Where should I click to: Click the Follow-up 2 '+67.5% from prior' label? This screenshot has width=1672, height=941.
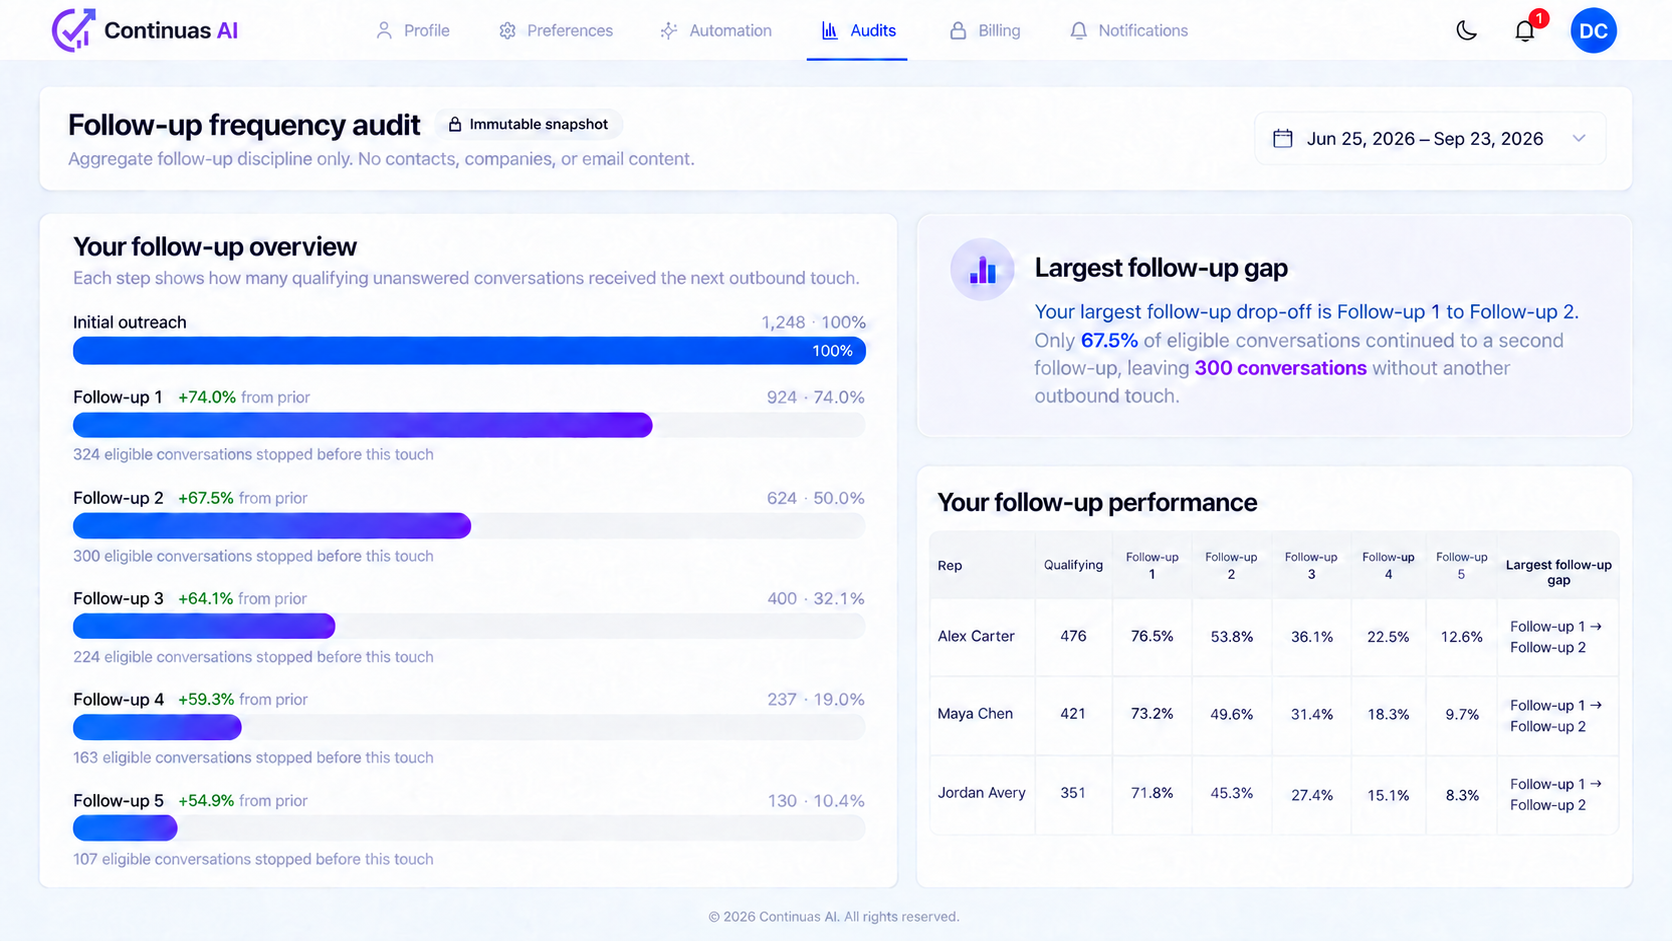[242, 498]
